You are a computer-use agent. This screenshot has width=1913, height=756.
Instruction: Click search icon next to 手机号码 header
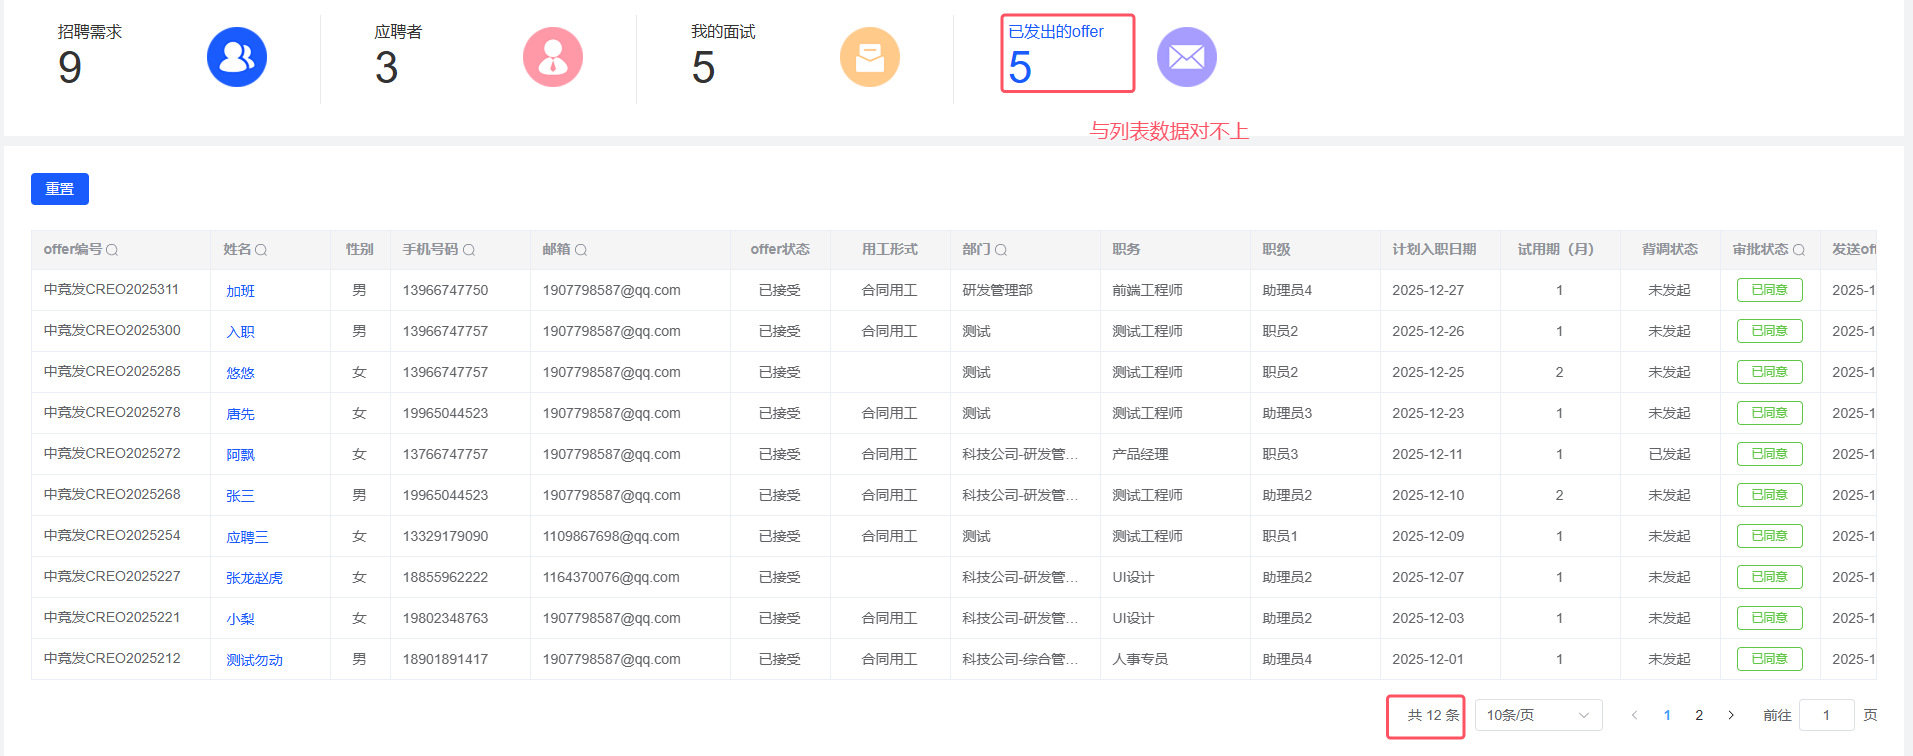[469, 250]
